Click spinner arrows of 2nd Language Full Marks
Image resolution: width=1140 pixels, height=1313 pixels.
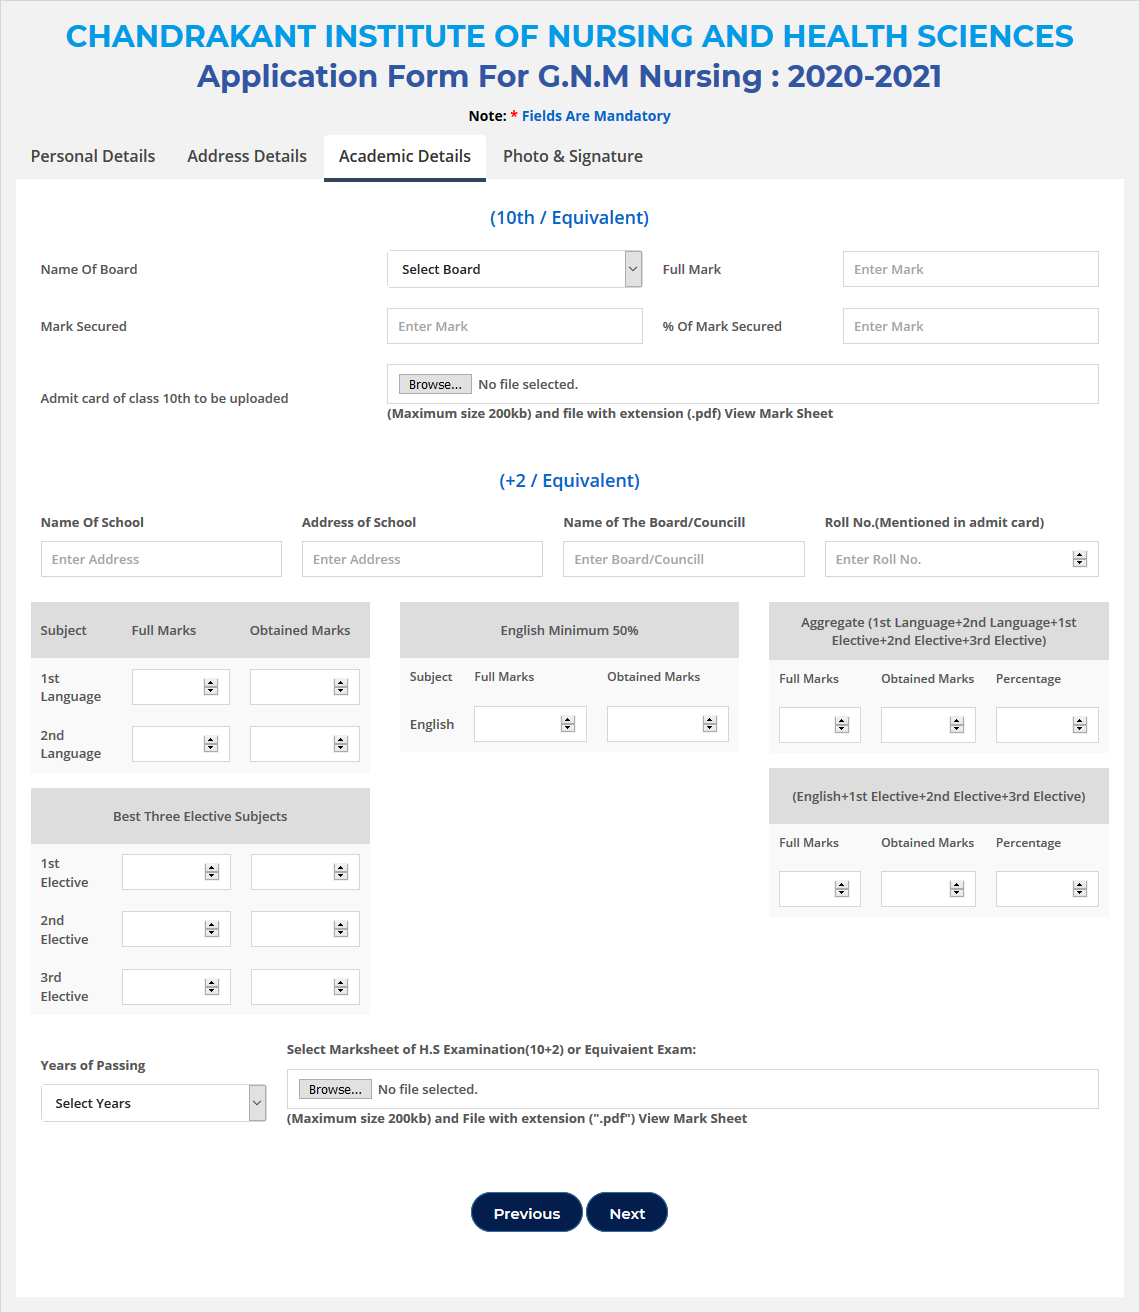pyautogui.click(x=211, y=744)
